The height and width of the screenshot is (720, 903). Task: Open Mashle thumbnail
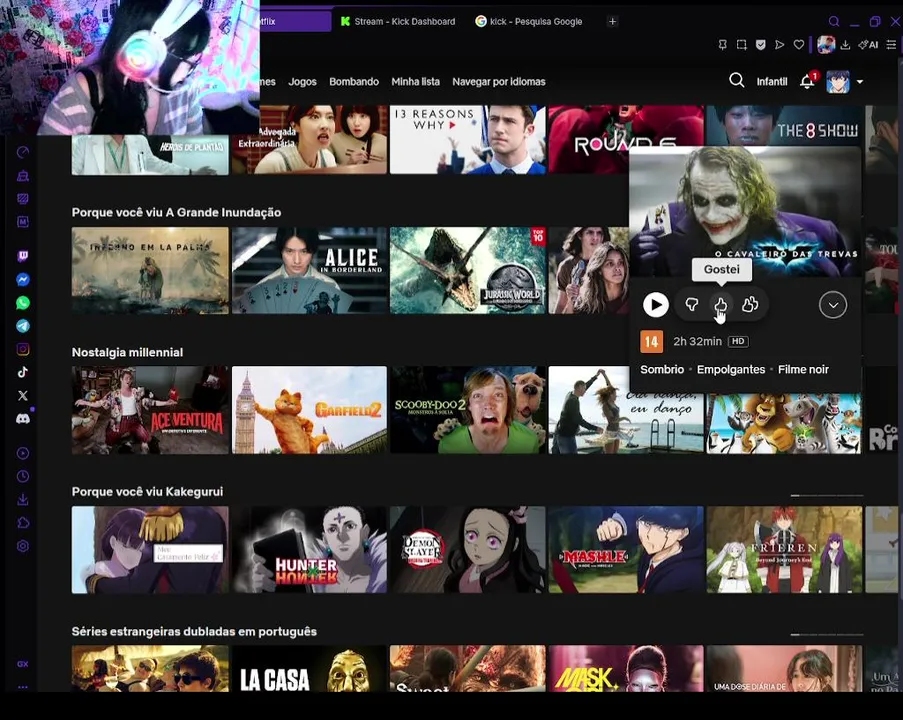pyautogui.click(x=626, y=550)
